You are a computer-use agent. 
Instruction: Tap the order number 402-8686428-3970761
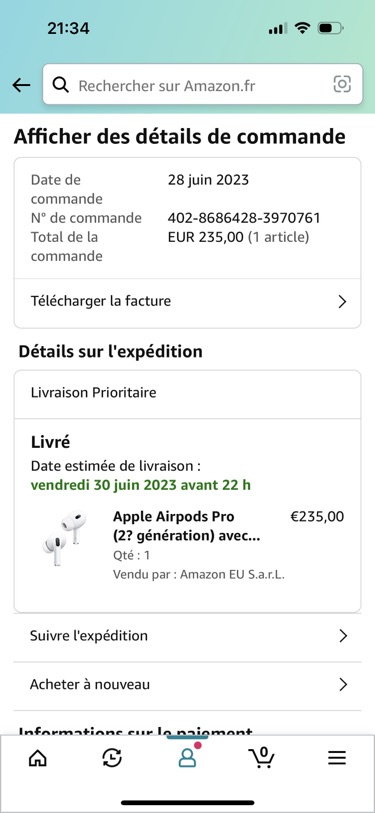point(244,218)
